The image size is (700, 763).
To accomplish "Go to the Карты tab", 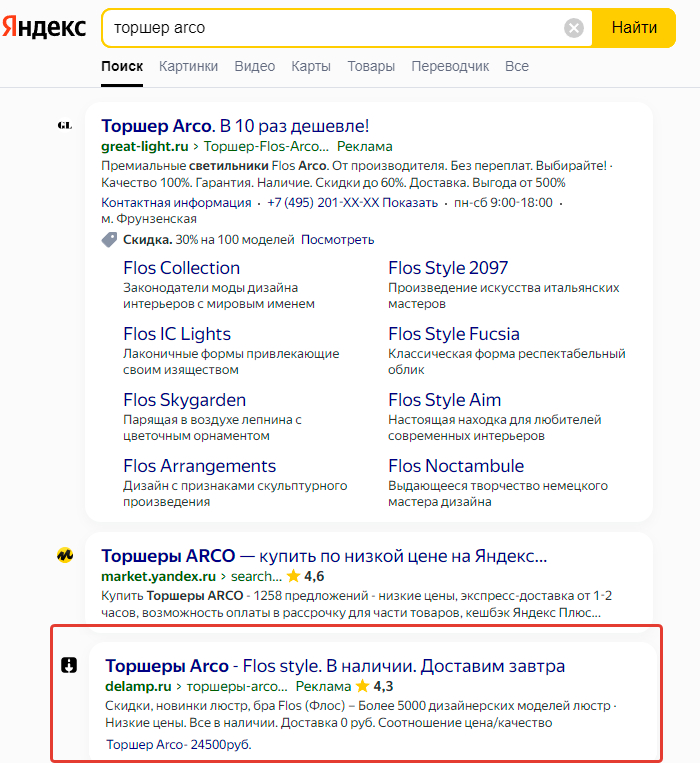I will (x=311, y=67).
